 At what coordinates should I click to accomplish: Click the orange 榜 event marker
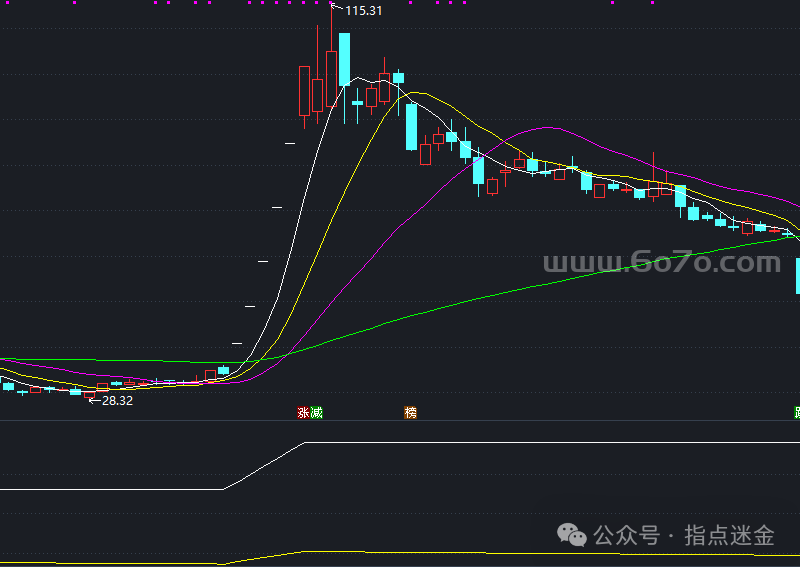pyautogui.click(x=410, y=412)
